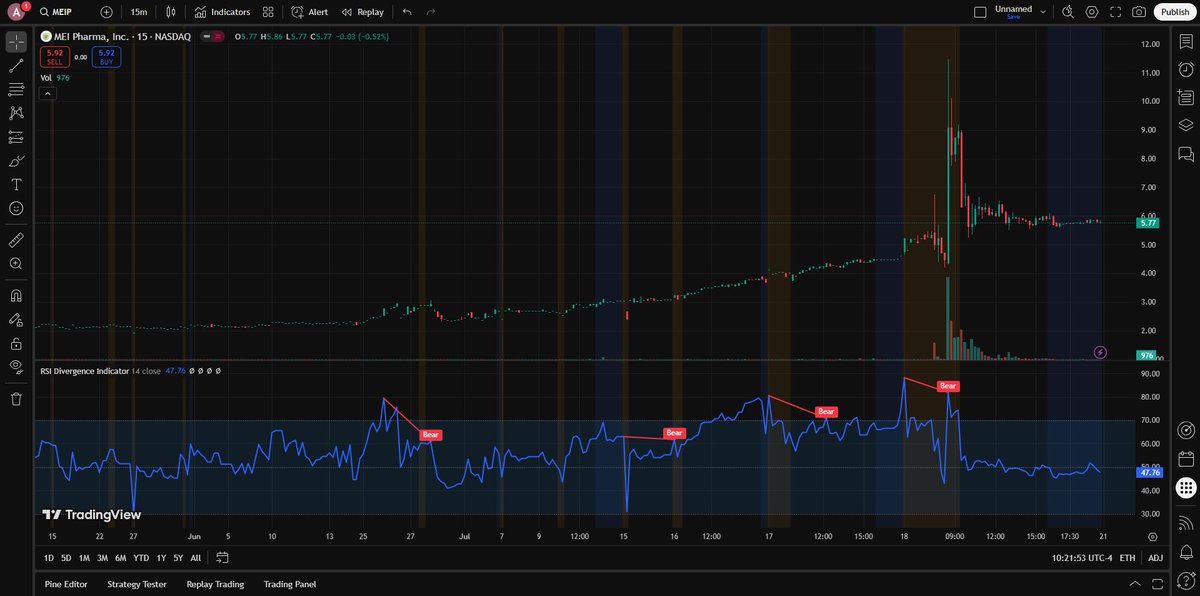This screenshot has height=596, width=1200.
Task: Open the alerts clock panel in right sidebar
Action: (x=1186, y=70)
